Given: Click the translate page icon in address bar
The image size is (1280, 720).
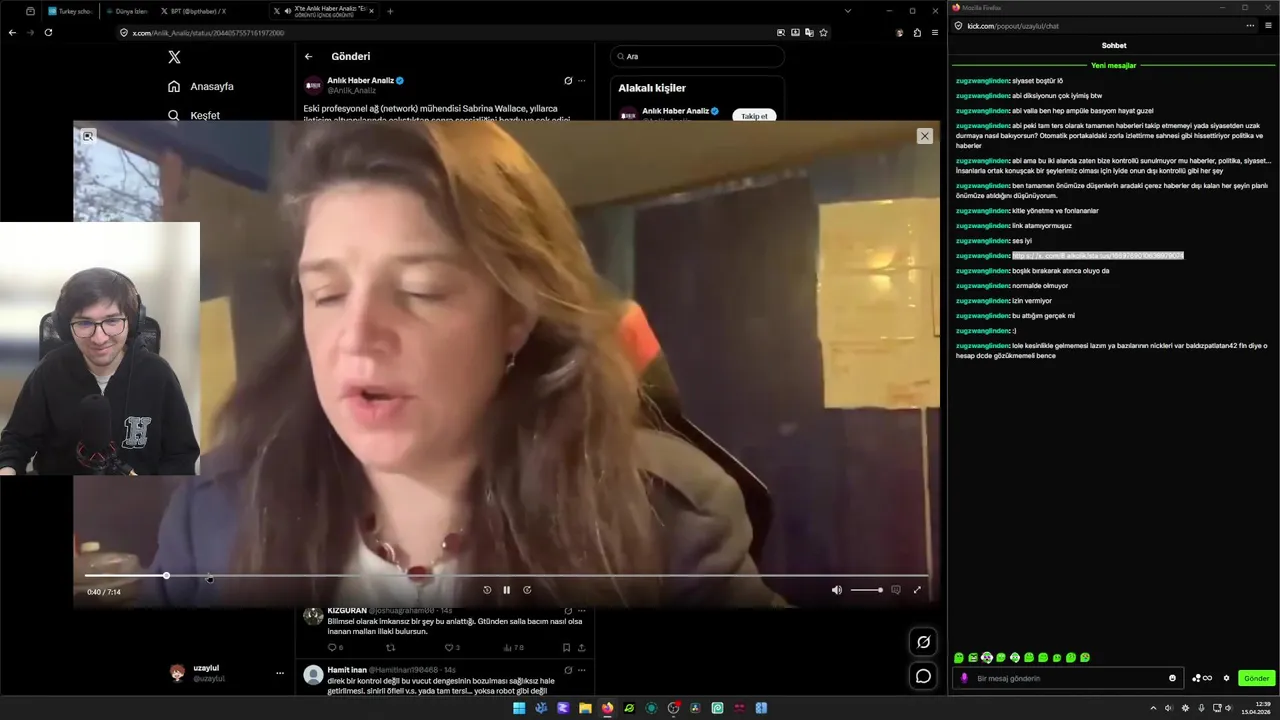Looking at the screenshot, I should point(809,32).
